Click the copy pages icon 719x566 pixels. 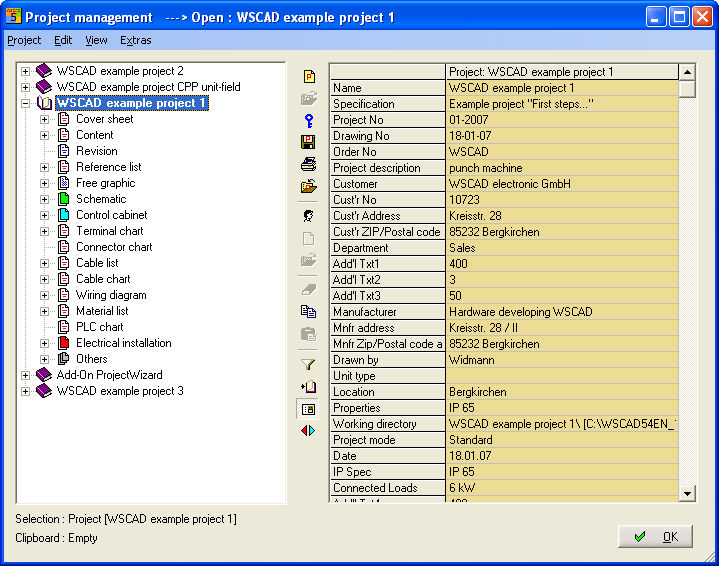click(308, 311)
